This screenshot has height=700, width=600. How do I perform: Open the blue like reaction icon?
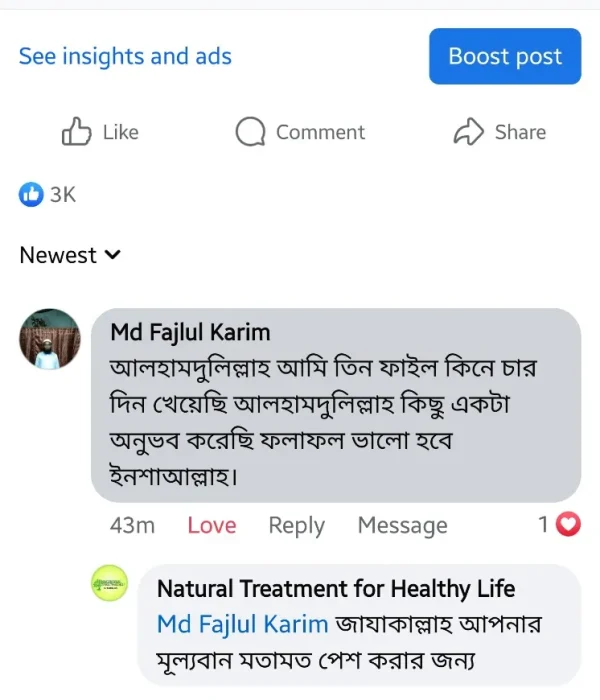tap(31, 194)
